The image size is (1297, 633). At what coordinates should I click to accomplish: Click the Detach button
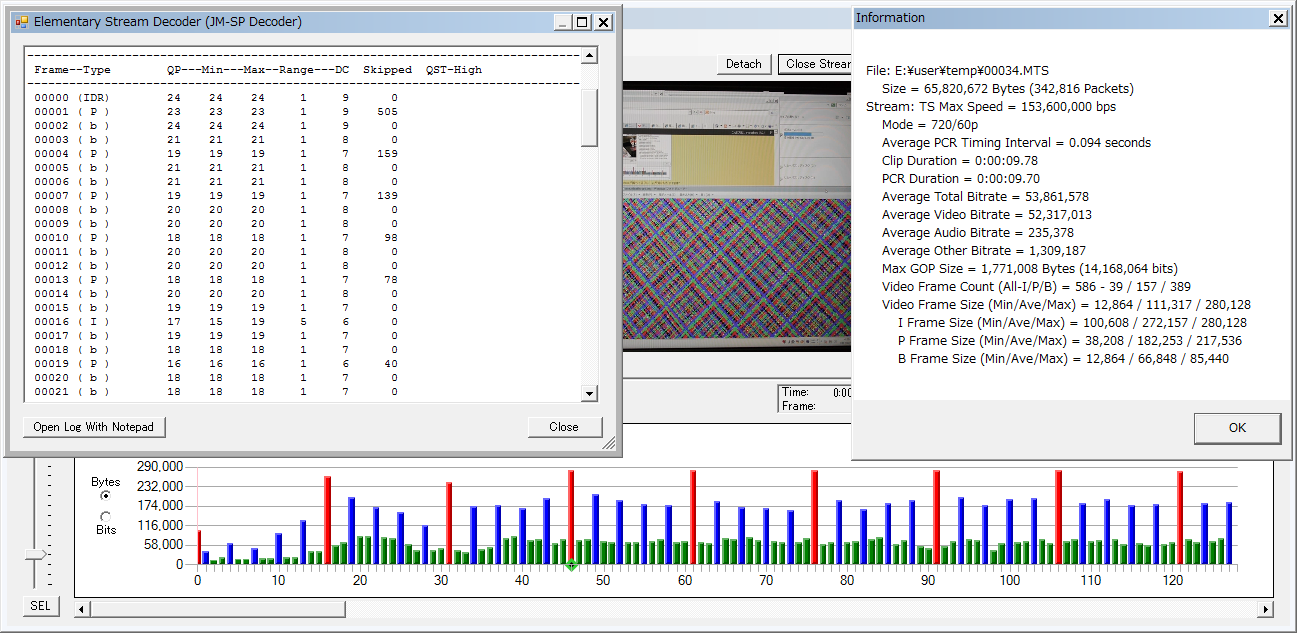[x=743, y=64]
